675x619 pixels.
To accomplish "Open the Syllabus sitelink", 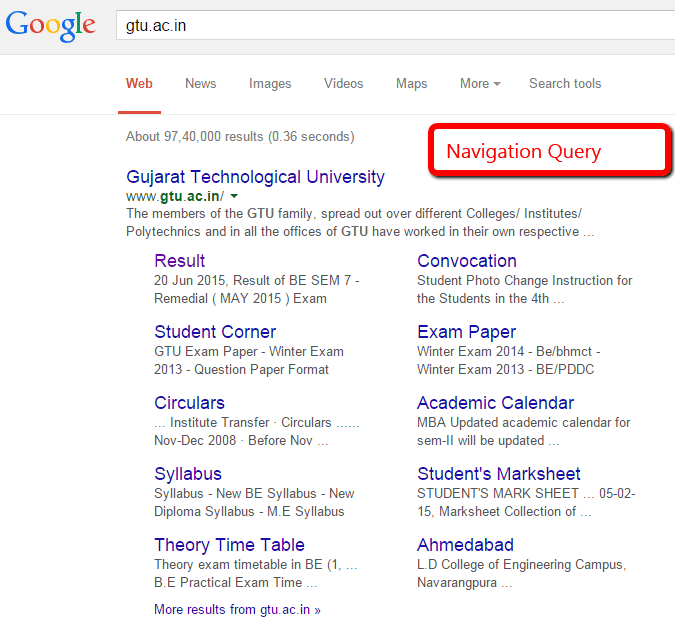I will point(188,474).
